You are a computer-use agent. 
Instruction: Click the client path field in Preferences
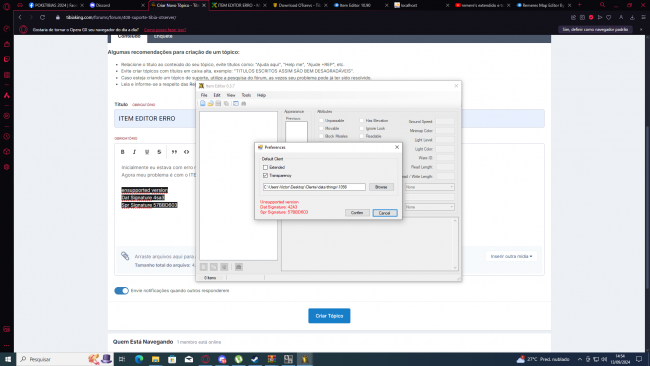[314, 187]
